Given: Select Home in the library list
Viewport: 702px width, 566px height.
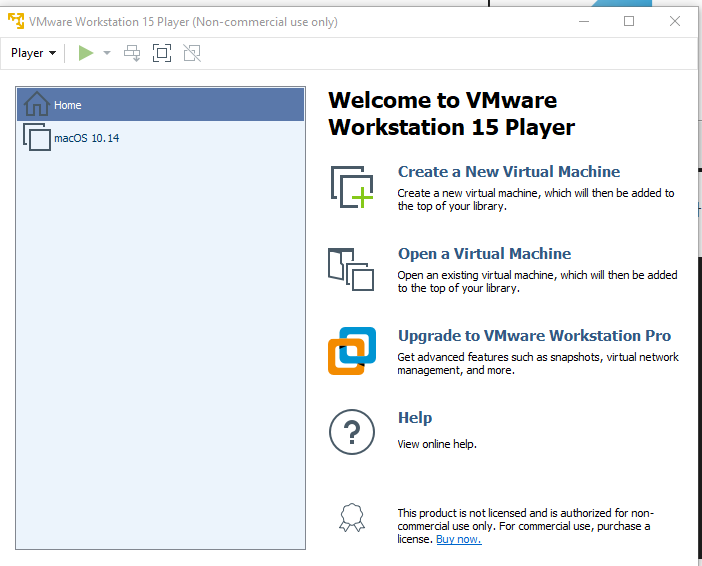Looking at the screenshot, I should [160, 104].
